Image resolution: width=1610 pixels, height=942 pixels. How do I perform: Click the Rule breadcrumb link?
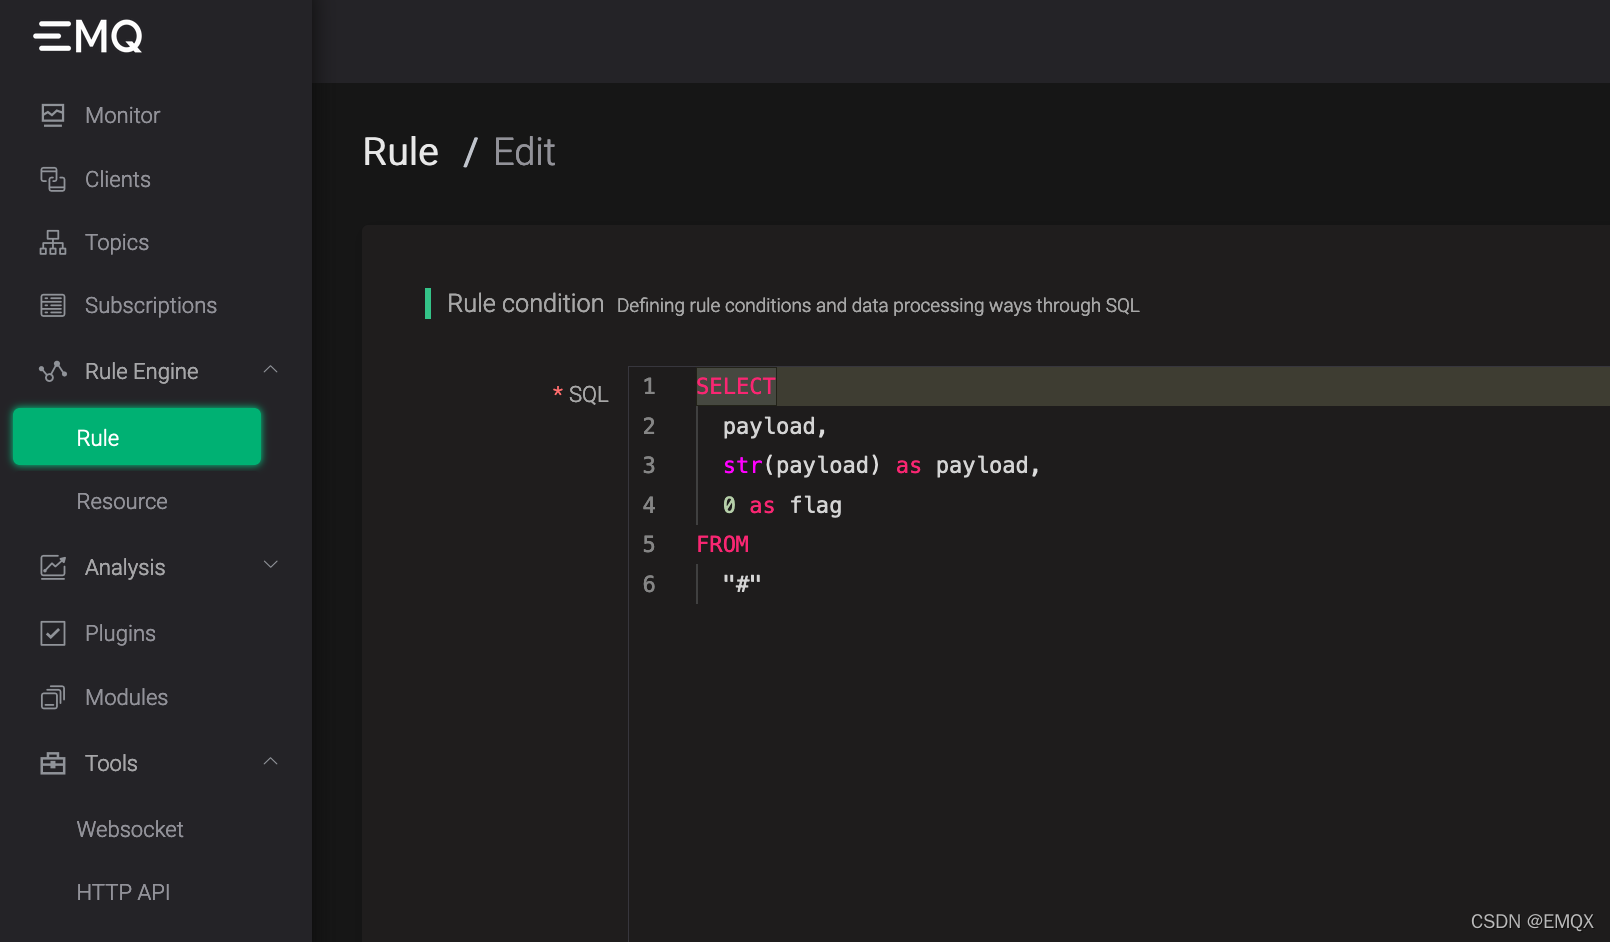tap(401, 152)
